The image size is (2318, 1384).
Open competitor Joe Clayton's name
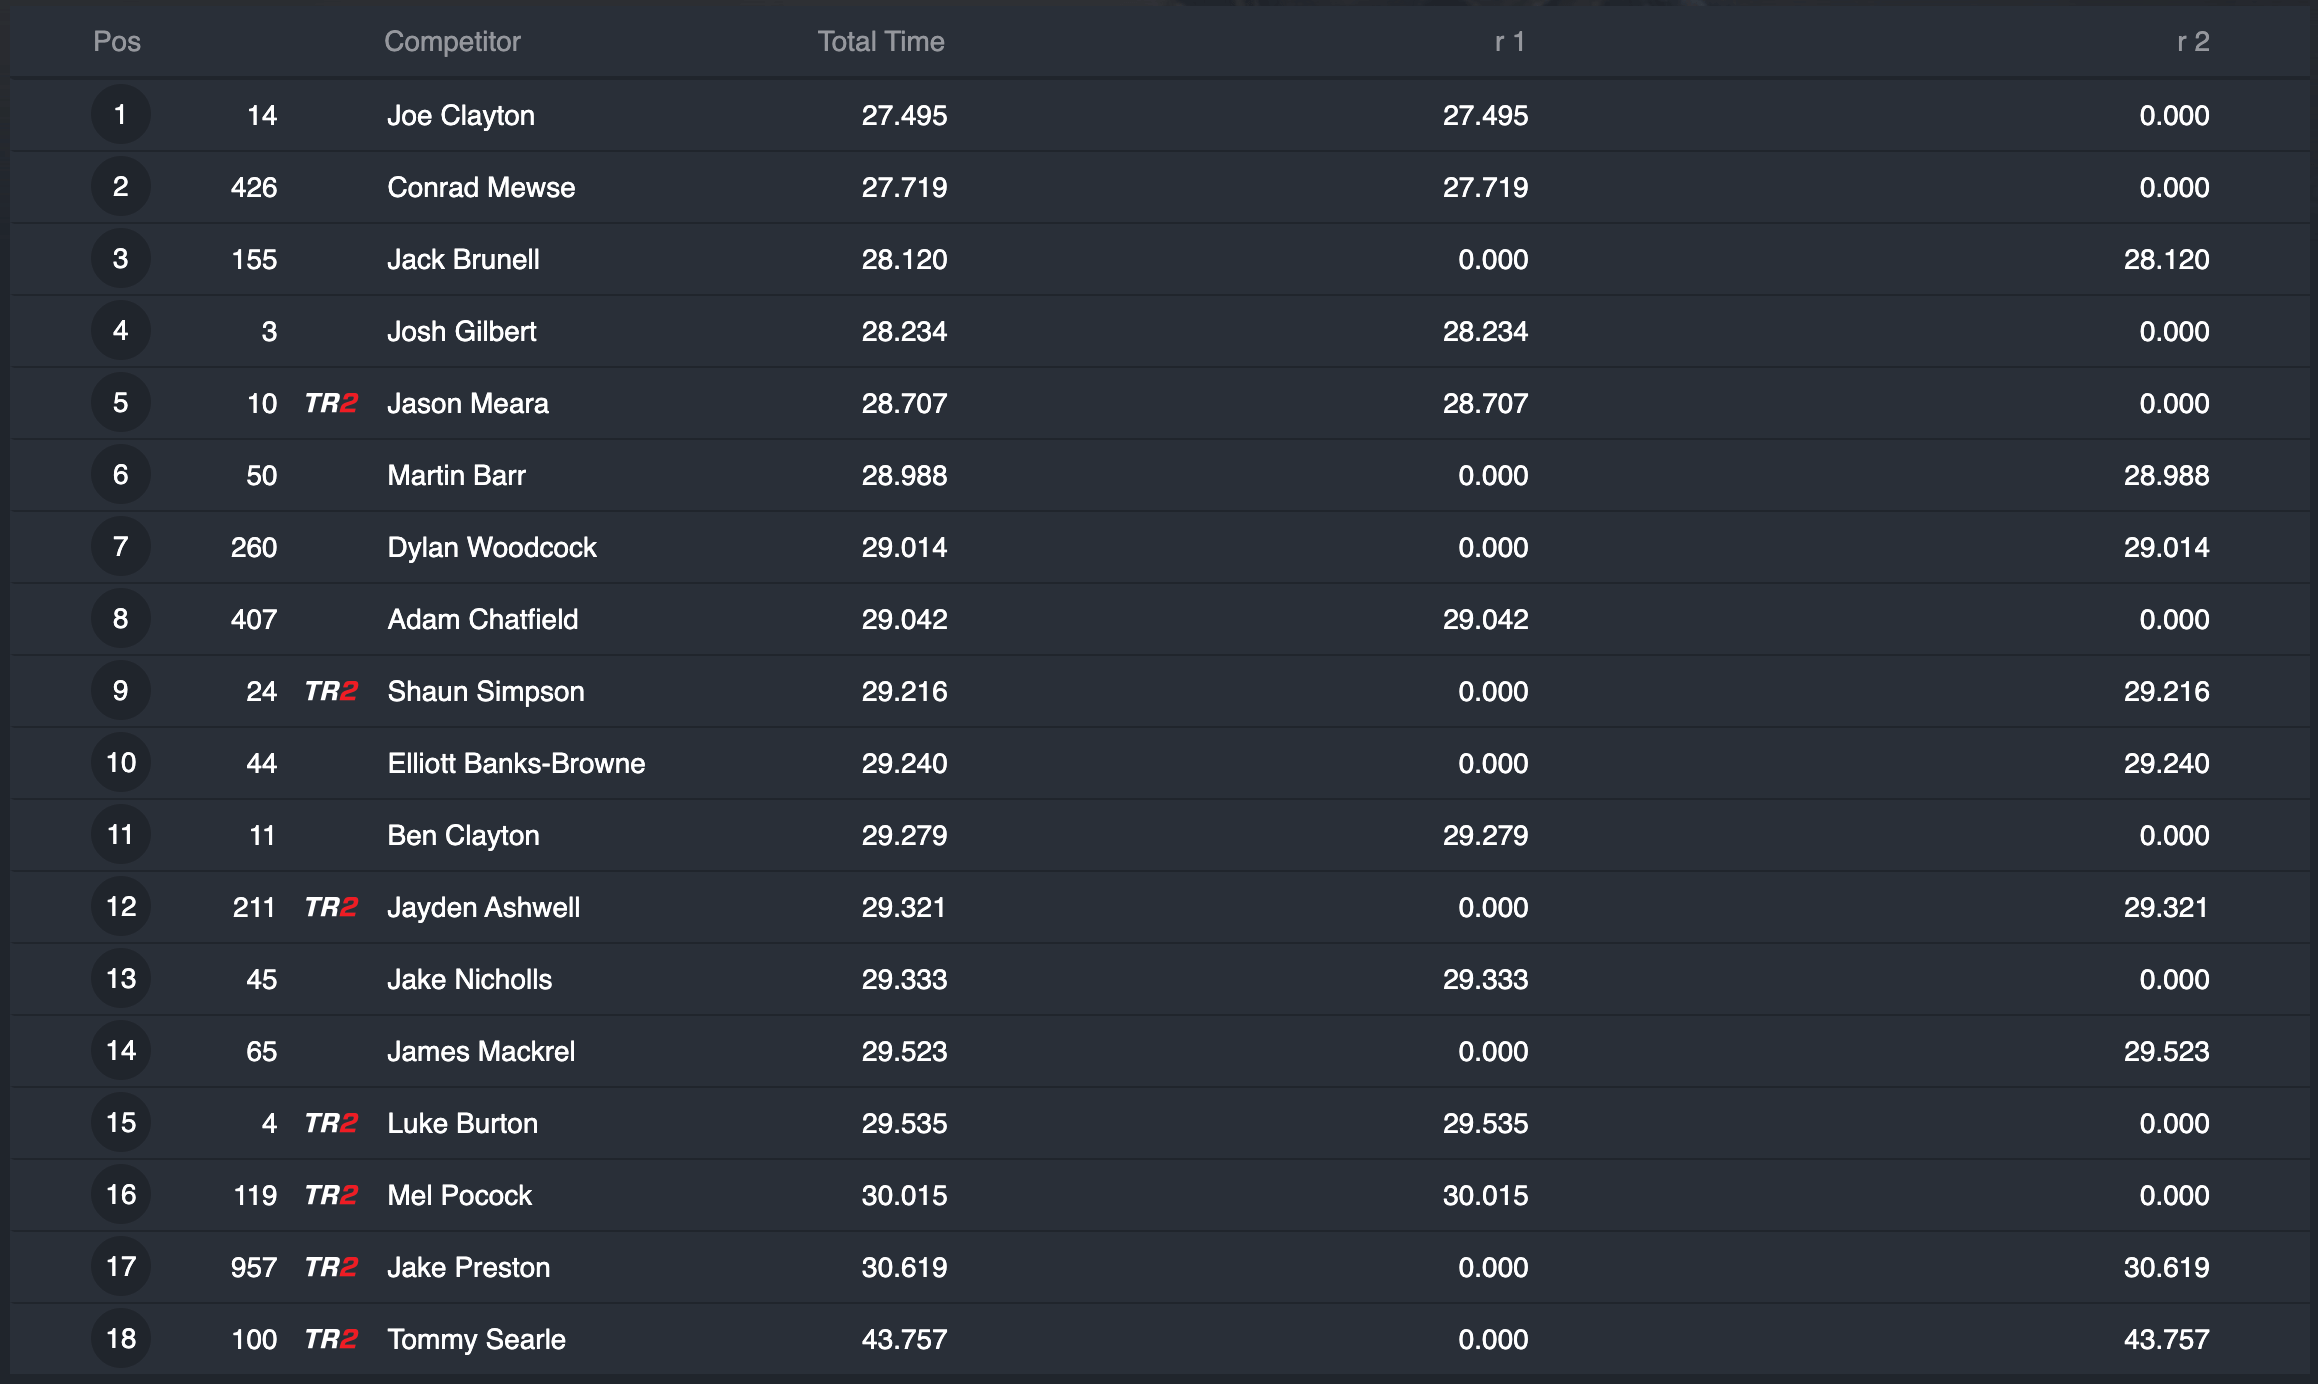coord(461,115)
